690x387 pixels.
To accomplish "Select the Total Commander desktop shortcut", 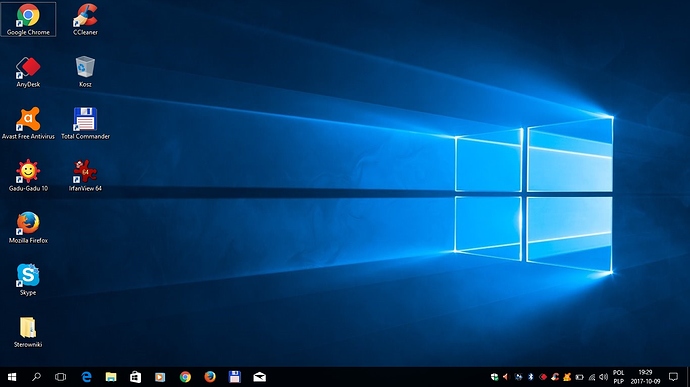I will [x=85, y=124].
